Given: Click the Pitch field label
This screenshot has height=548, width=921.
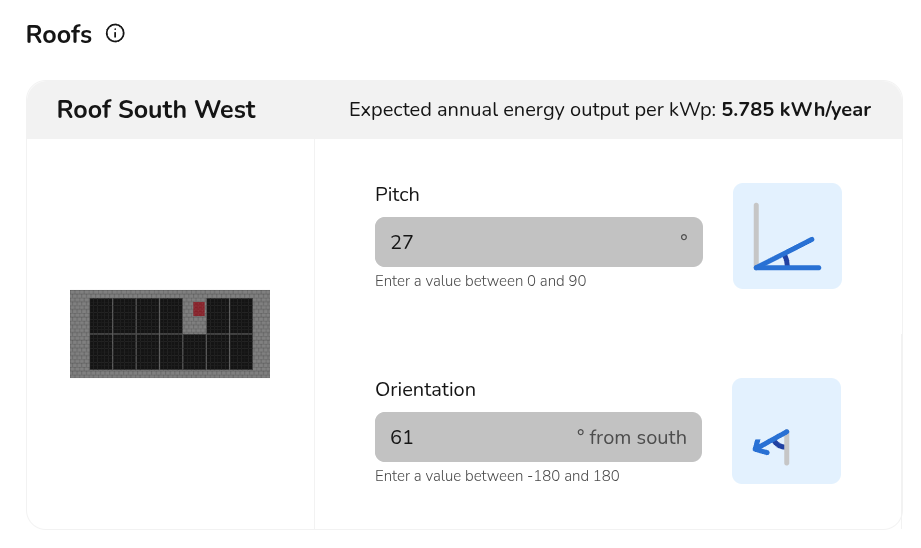Looking at the screenshot, I should pyautogui.click(x=397, y=194).
